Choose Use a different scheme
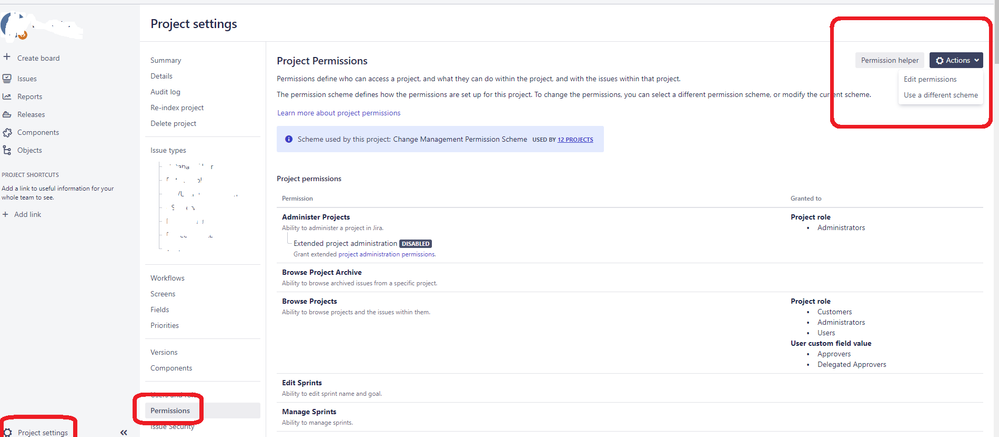Screen dimensions: 999x437 940,95
